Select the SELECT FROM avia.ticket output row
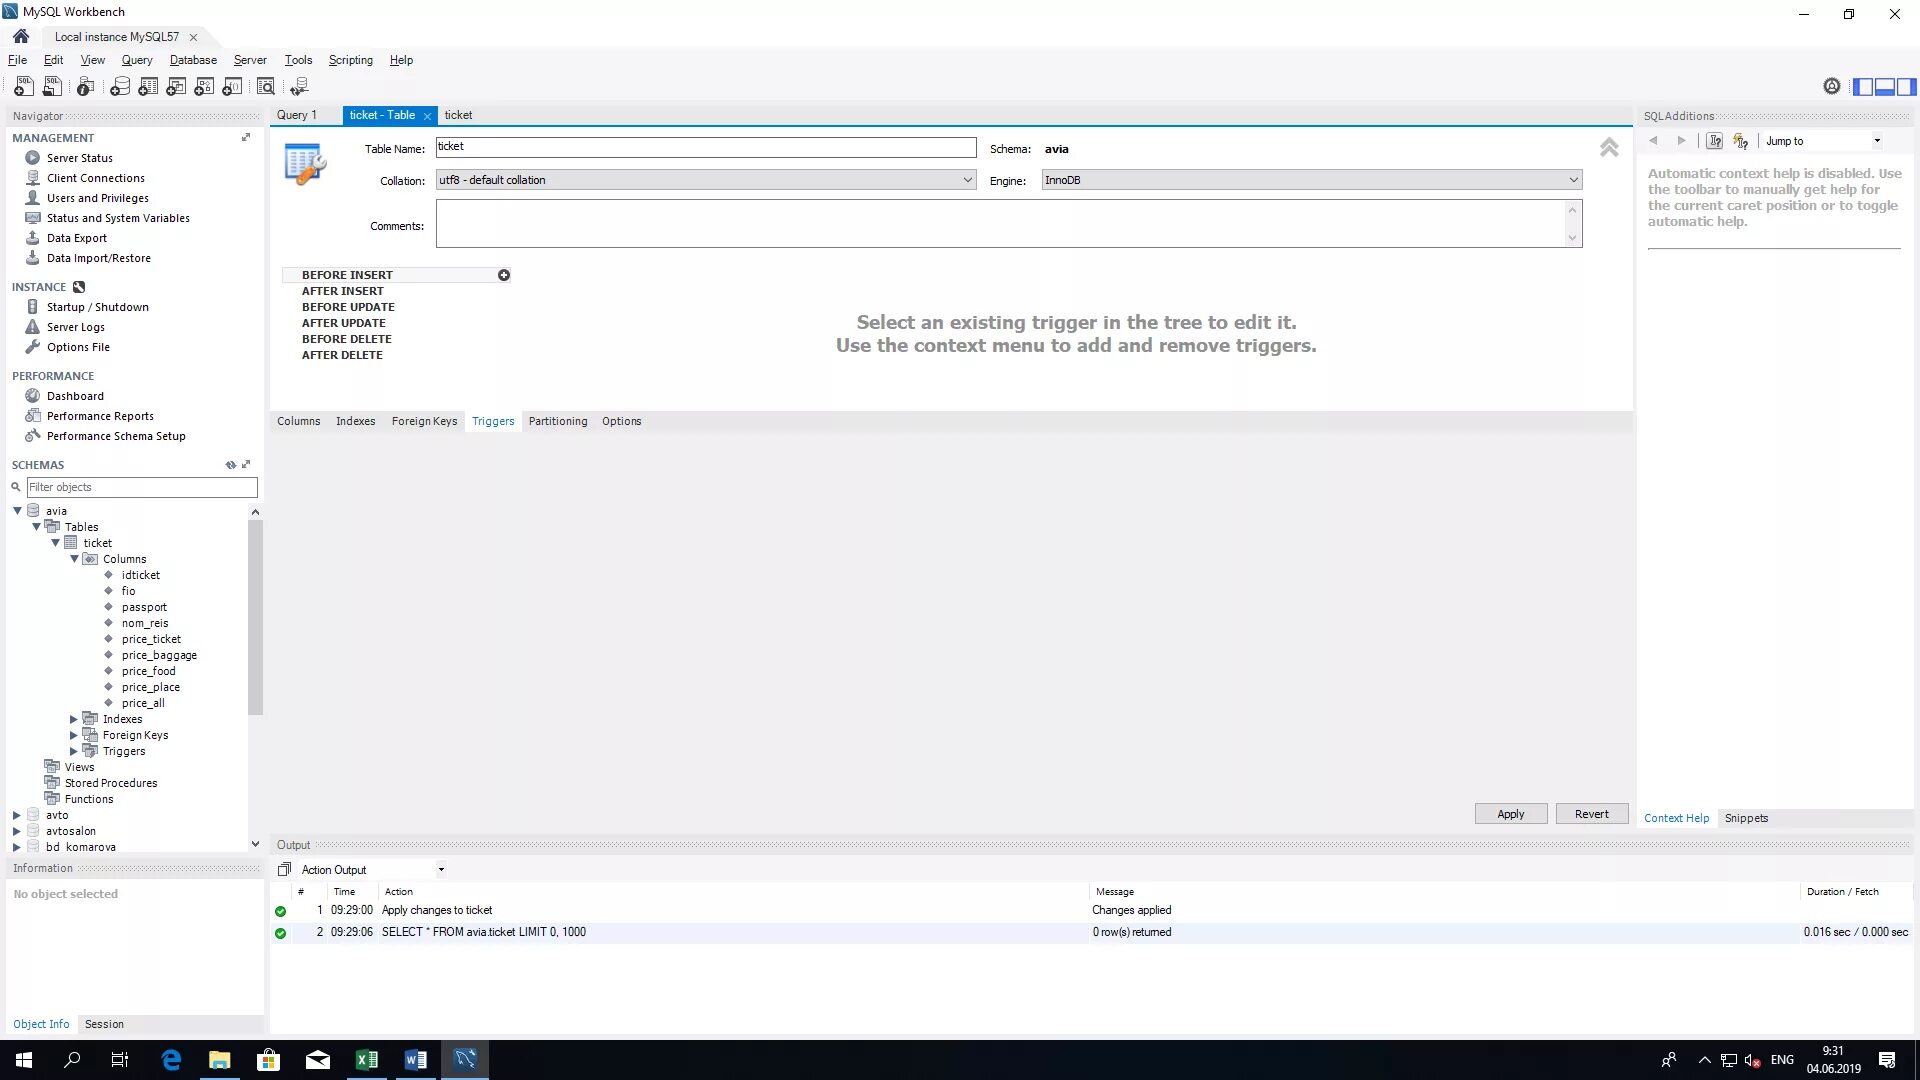 point(1091,932)
